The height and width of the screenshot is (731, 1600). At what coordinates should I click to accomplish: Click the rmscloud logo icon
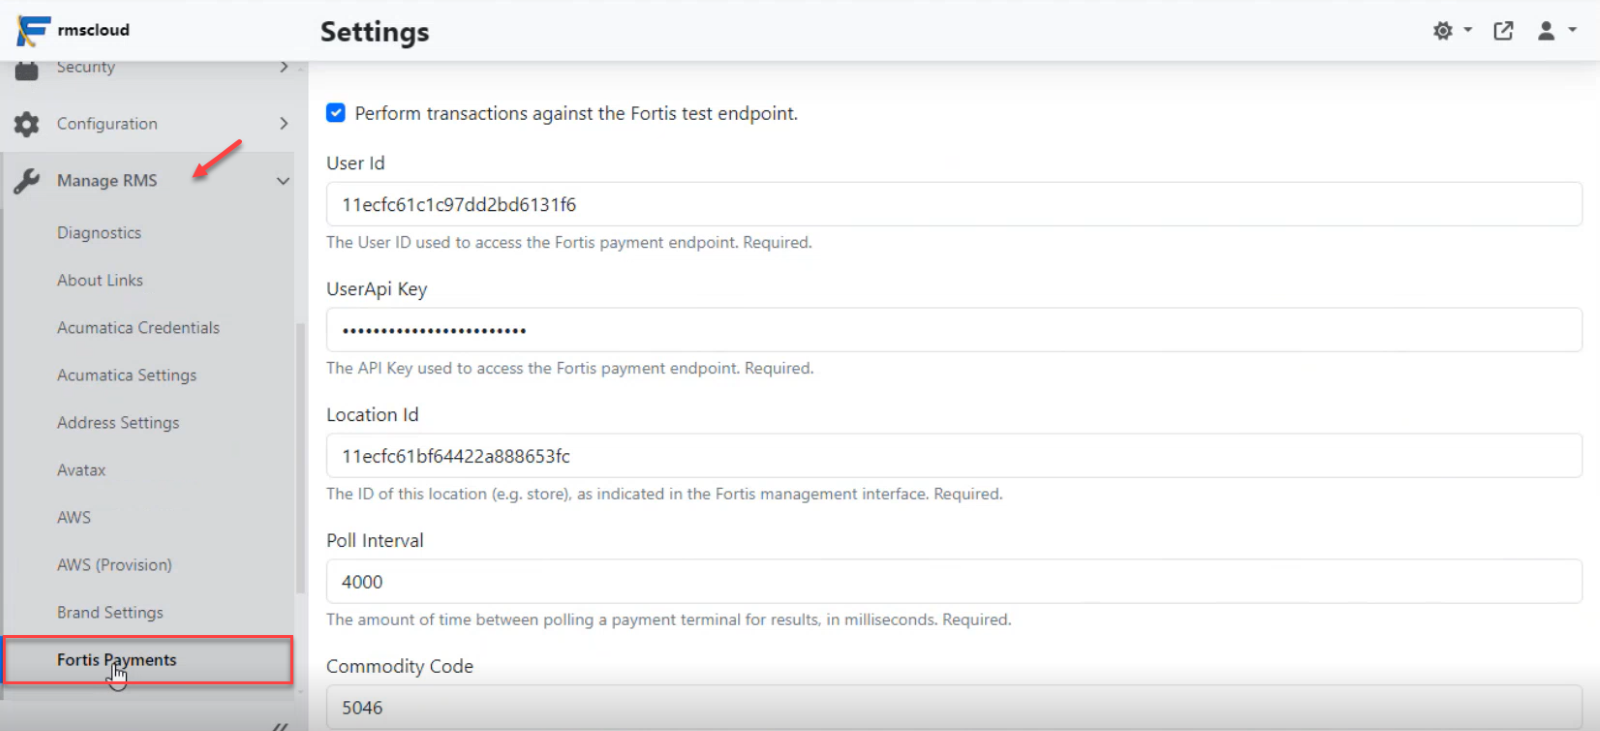coord(33,30)
